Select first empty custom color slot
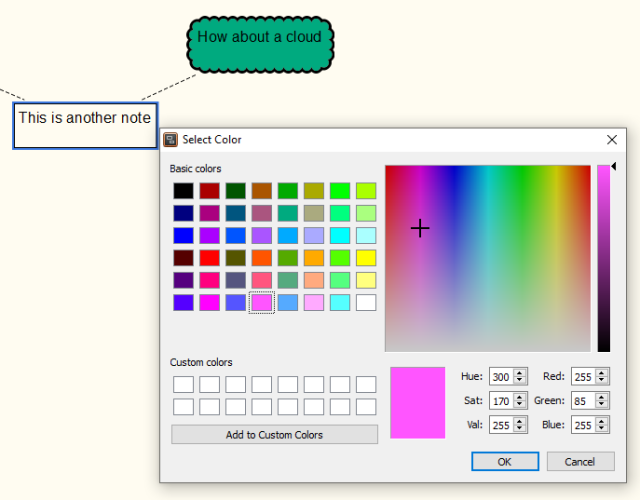 pyautogui.click(x=183, y=384)
